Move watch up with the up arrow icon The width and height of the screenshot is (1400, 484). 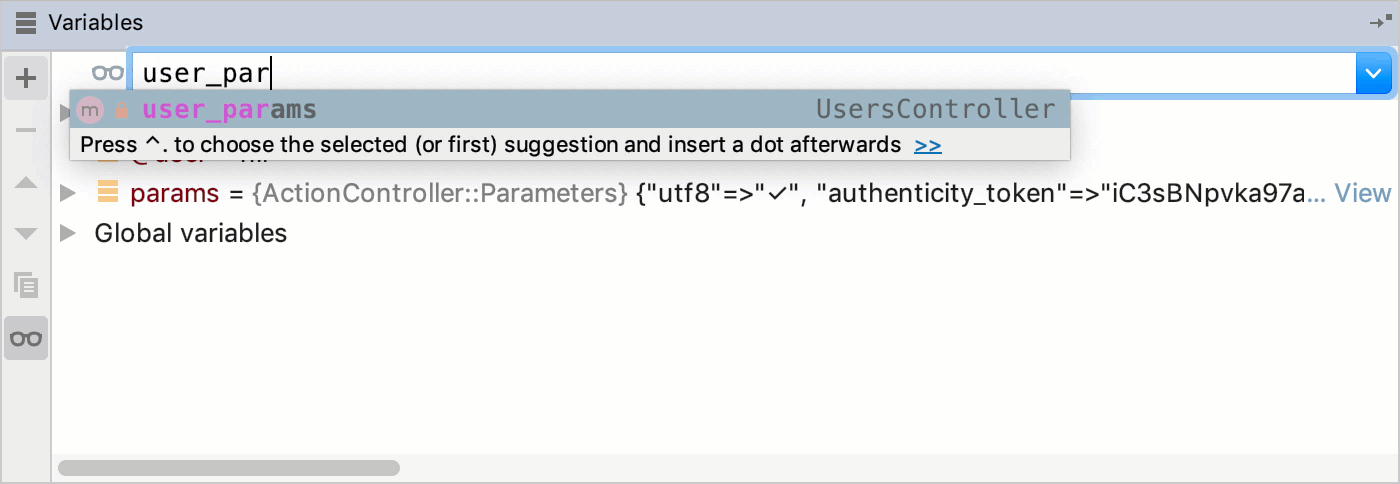[x=26, y=183]
